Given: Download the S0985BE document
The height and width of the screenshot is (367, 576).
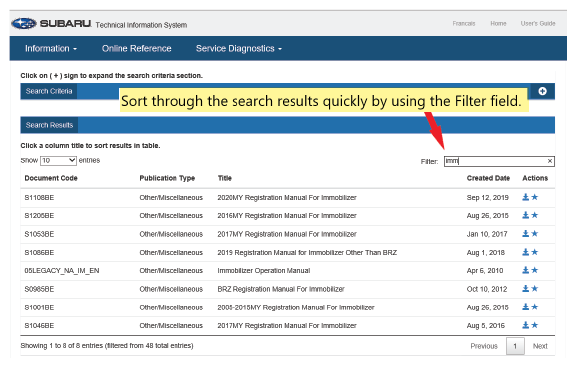Looking at the screenshot, I should [526, 289].
